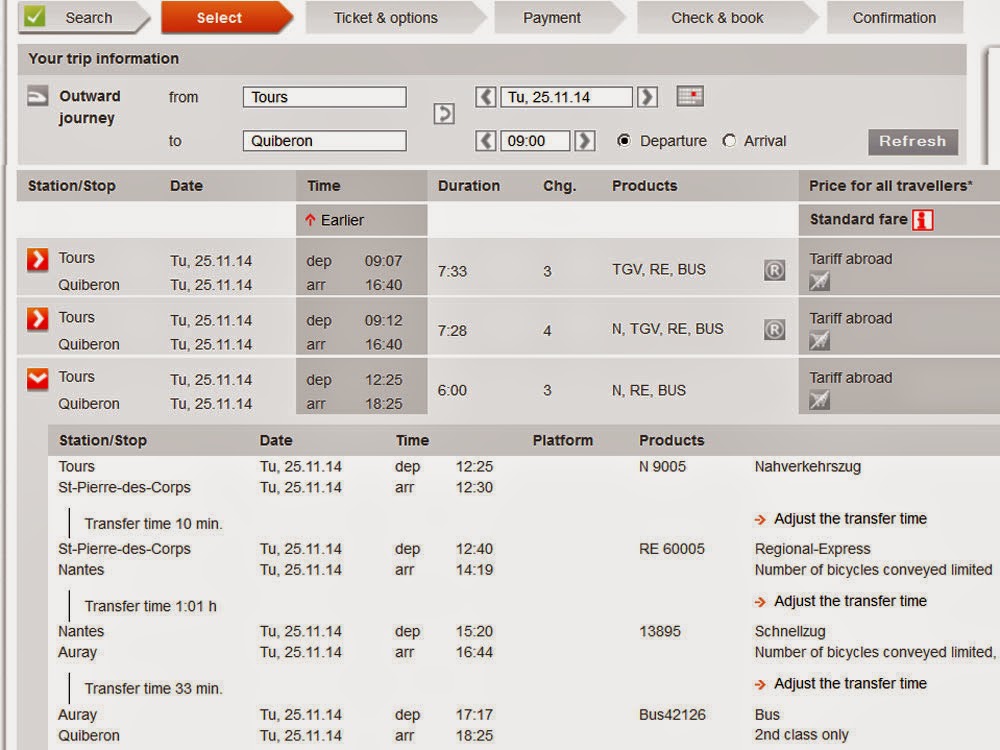
Task: Click 'Transfer time 1:01 h' text
Action: (151, 607)
